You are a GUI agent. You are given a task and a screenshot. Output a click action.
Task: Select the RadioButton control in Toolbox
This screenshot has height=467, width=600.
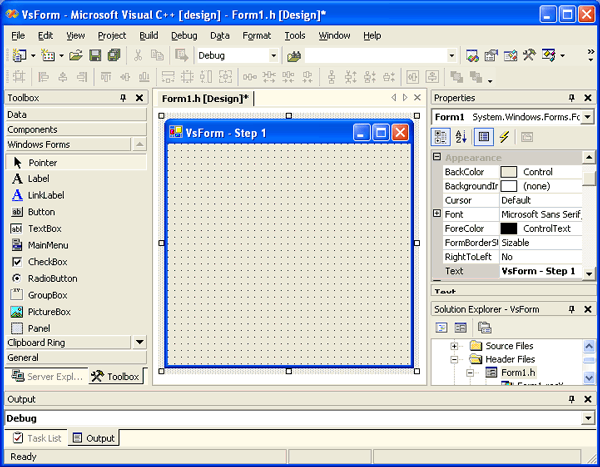pos(52,278)
